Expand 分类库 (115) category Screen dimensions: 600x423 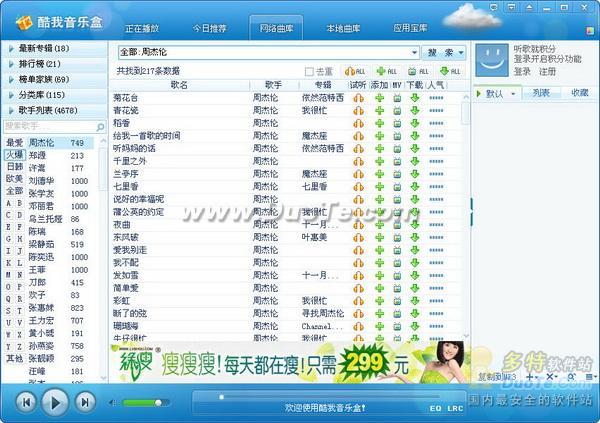(x=54, y=95)
